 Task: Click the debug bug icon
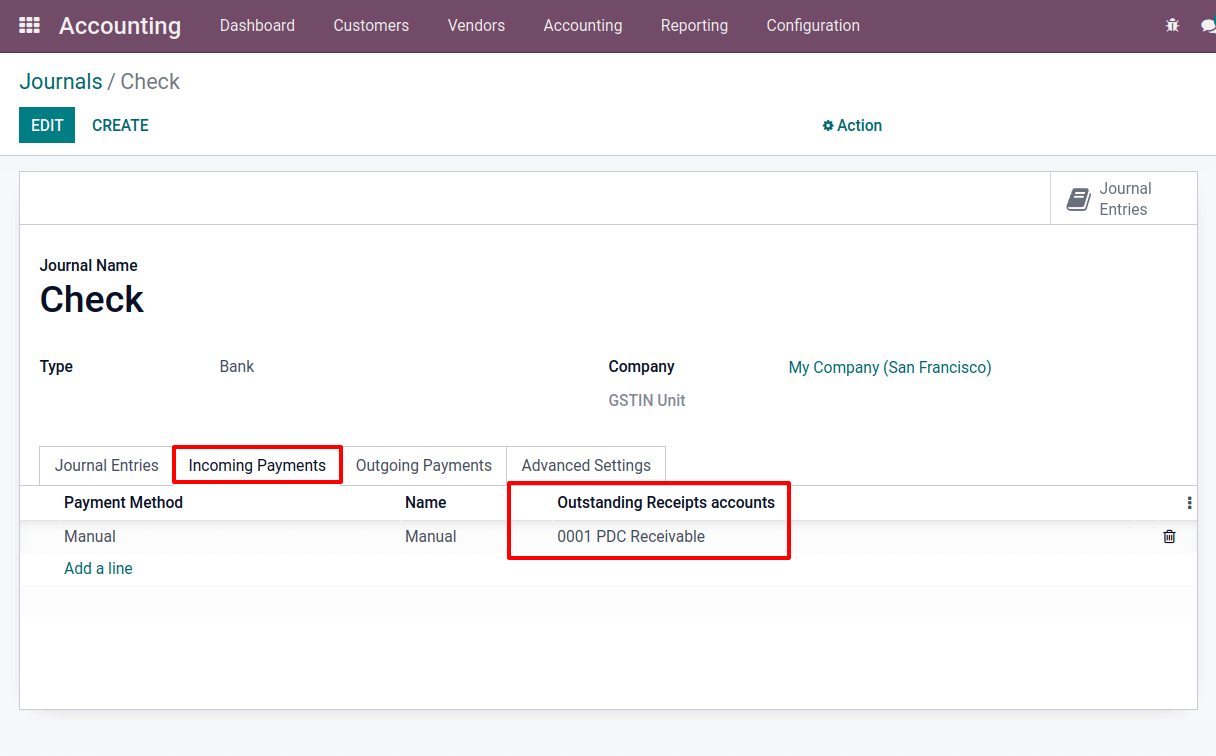coord(1172,26)
